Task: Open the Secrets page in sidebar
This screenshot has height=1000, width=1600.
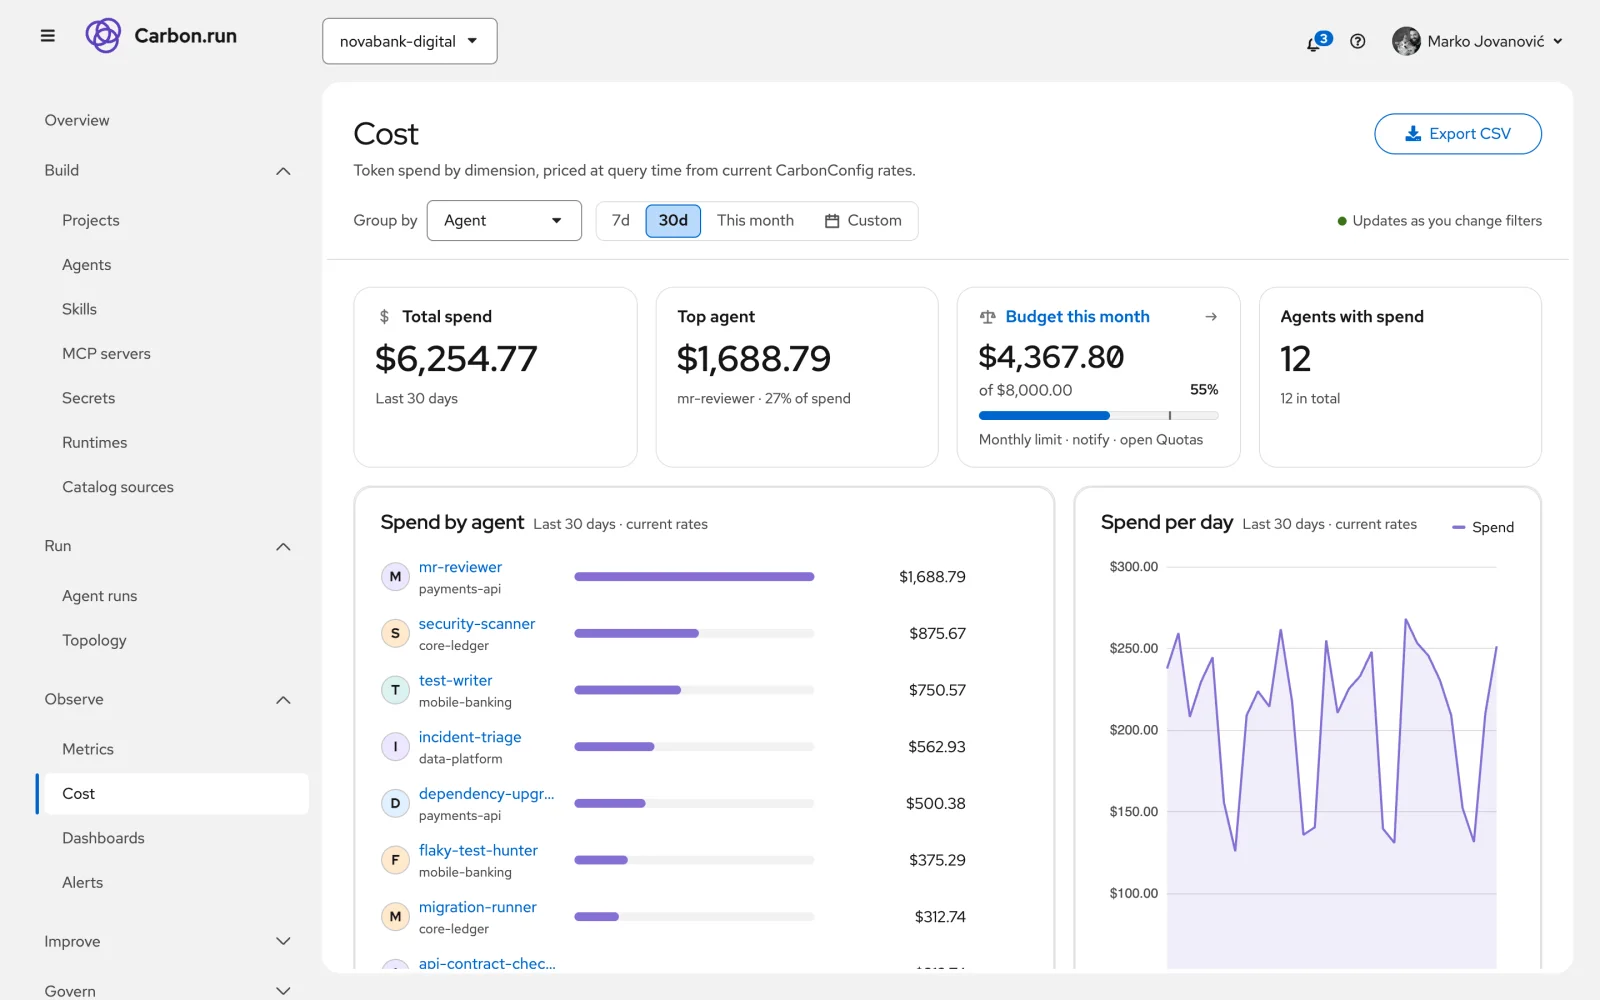Action: [88, 398]
